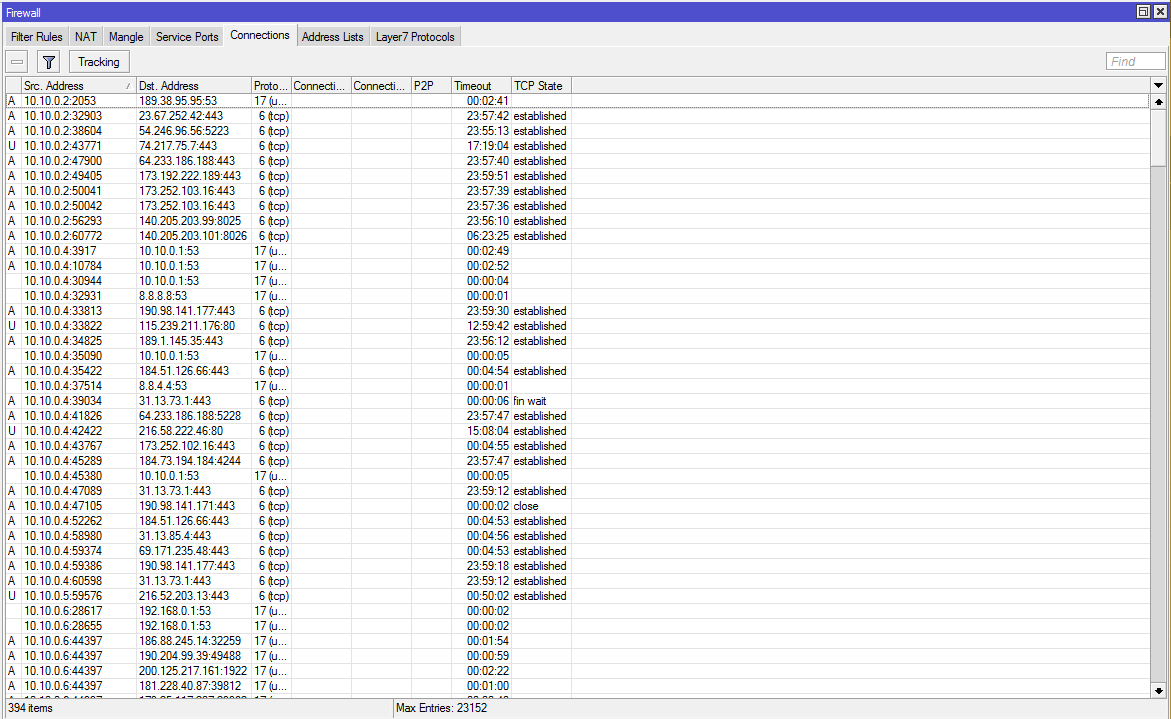Select row with source 10.10.0.2:2053

pos(577,101)
